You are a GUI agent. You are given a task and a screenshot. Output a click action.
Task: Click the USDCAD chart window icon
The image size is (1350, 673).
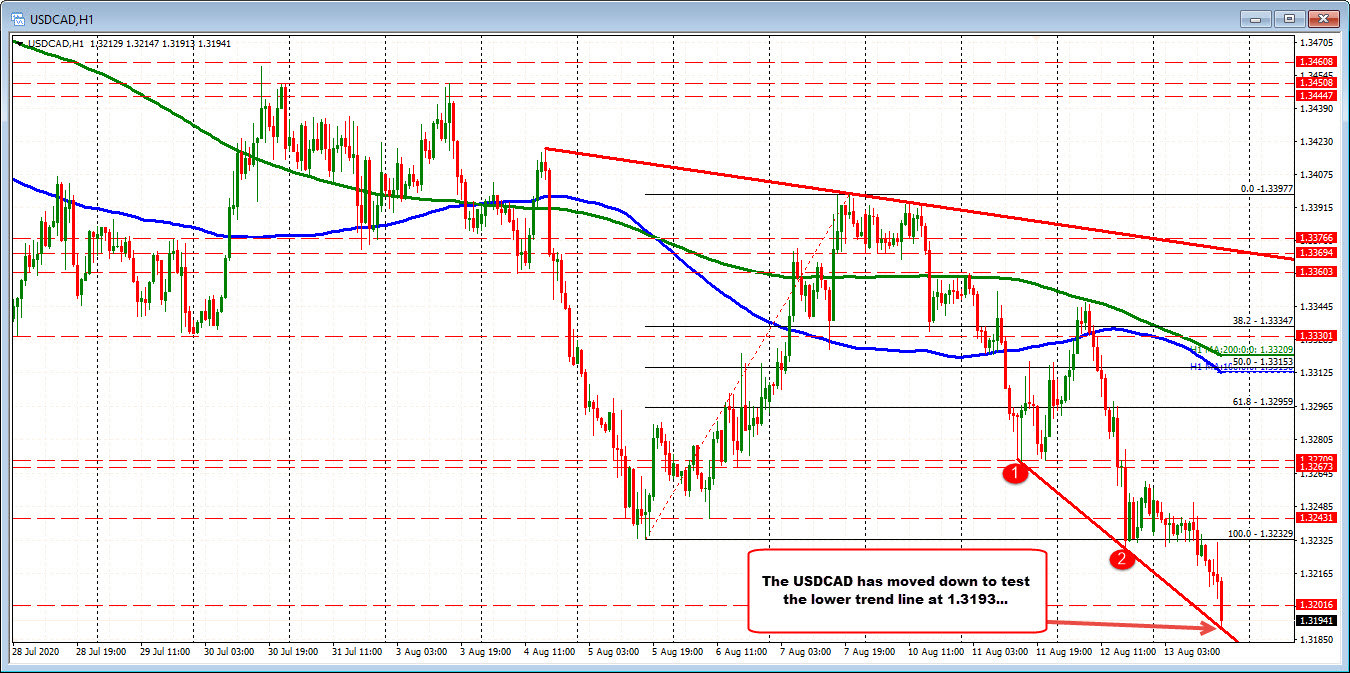point(20,17)
